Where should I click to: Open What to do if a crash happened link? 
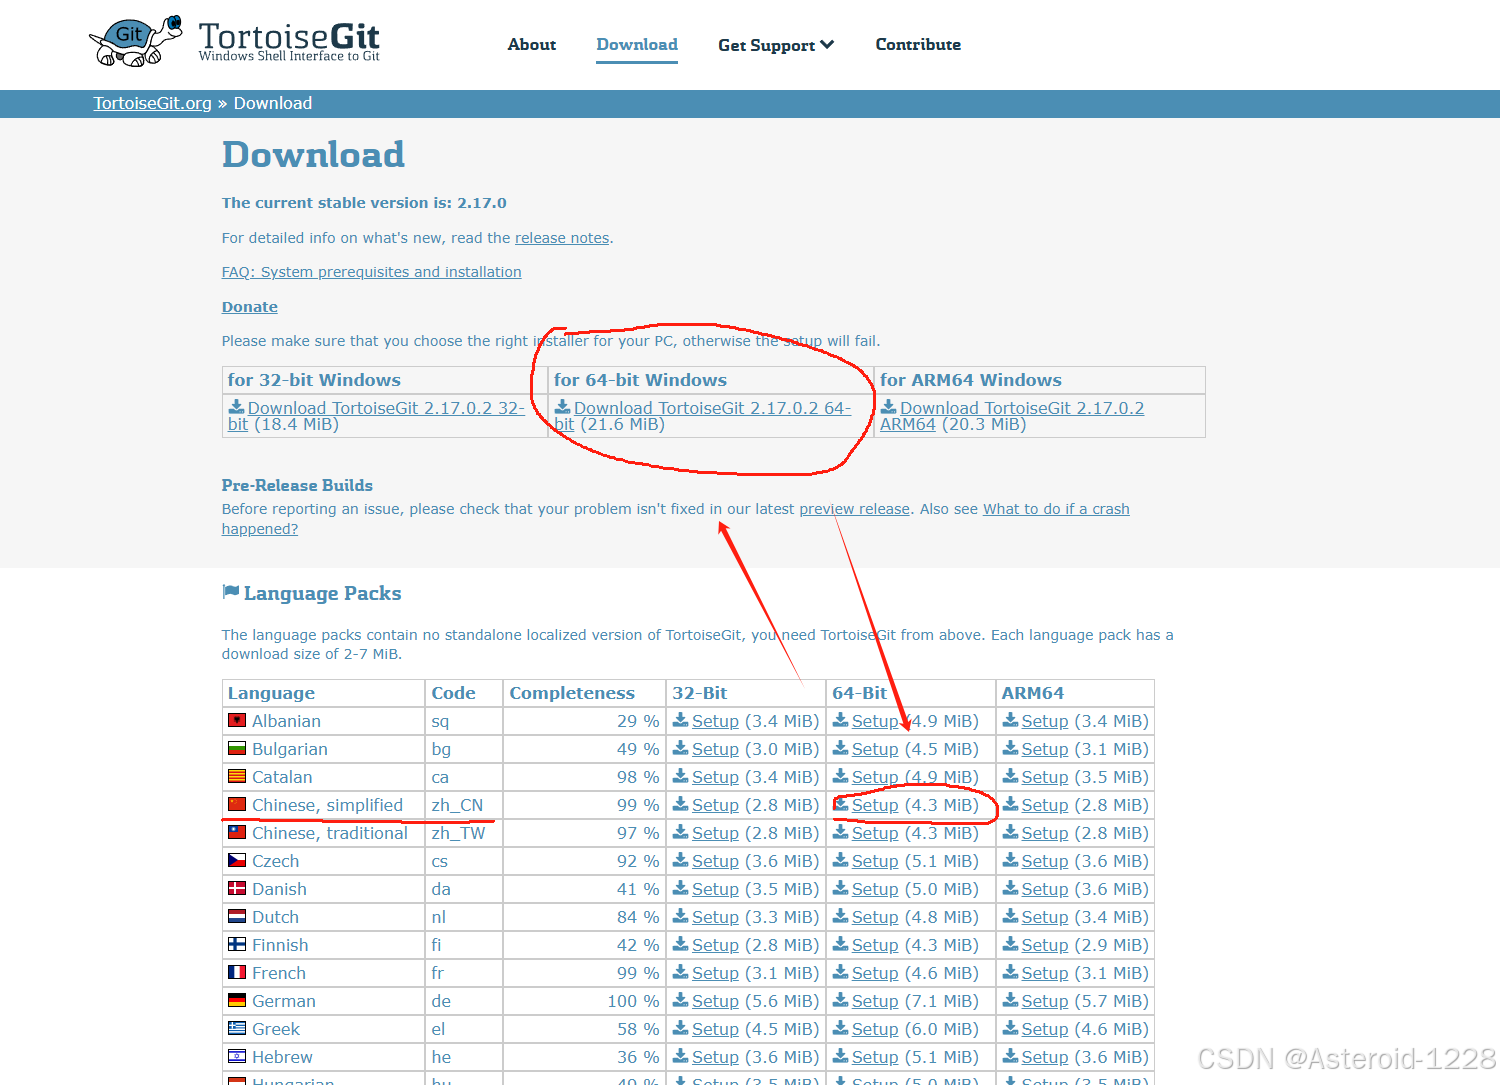point(1056,509)
